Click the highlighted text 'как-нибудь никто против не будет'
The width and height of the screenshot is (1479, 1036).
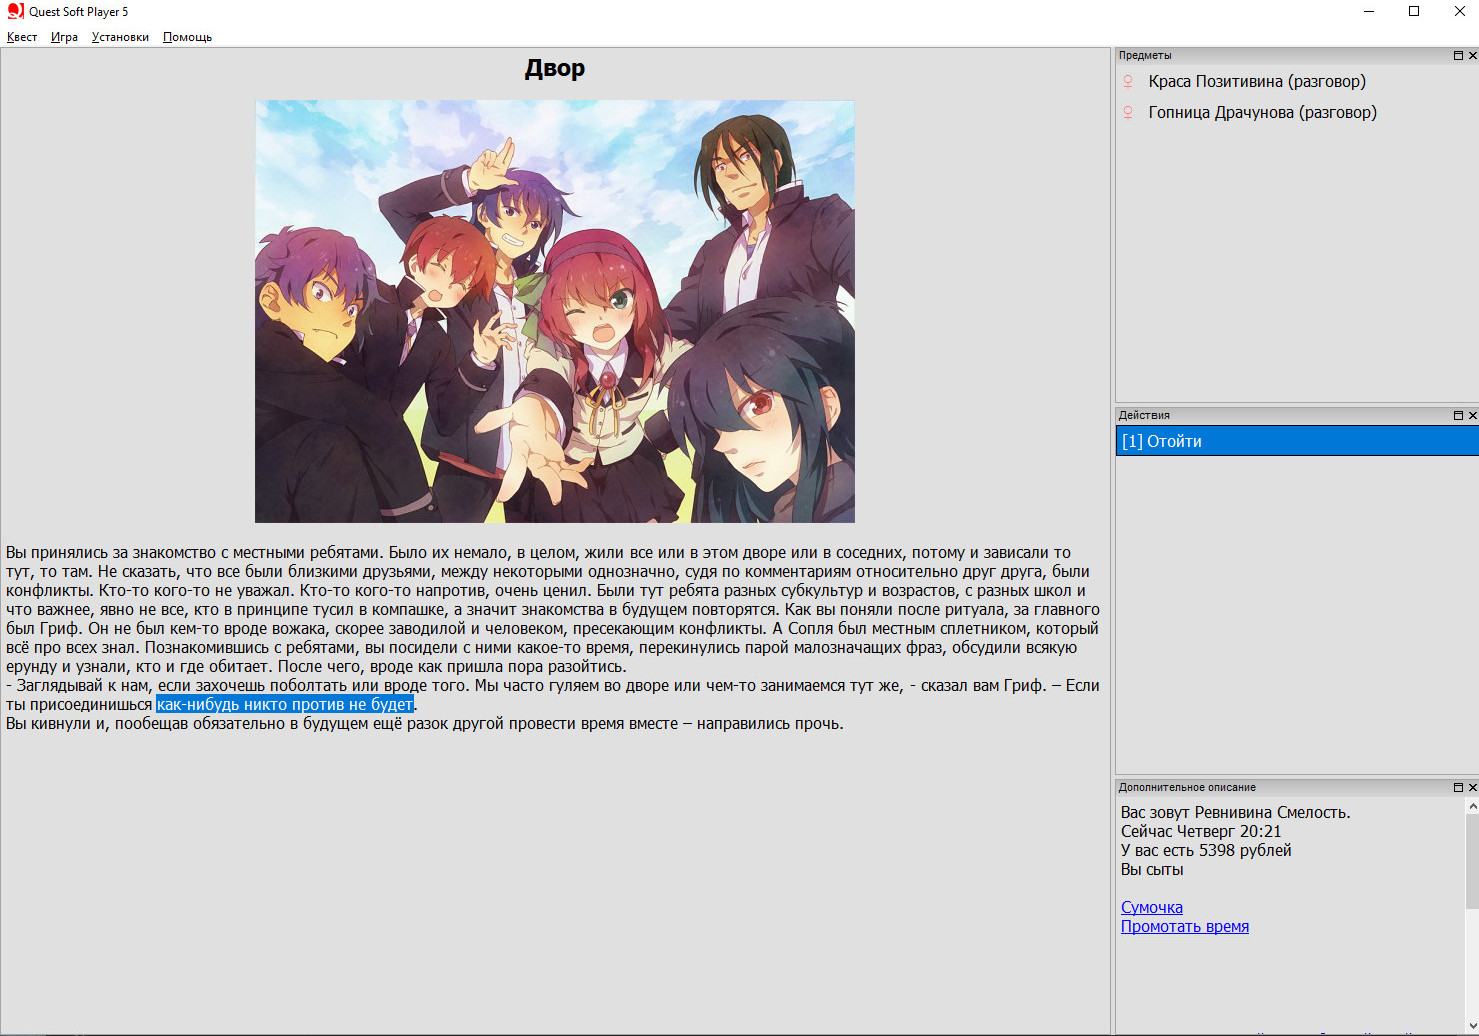click(285, 705)
